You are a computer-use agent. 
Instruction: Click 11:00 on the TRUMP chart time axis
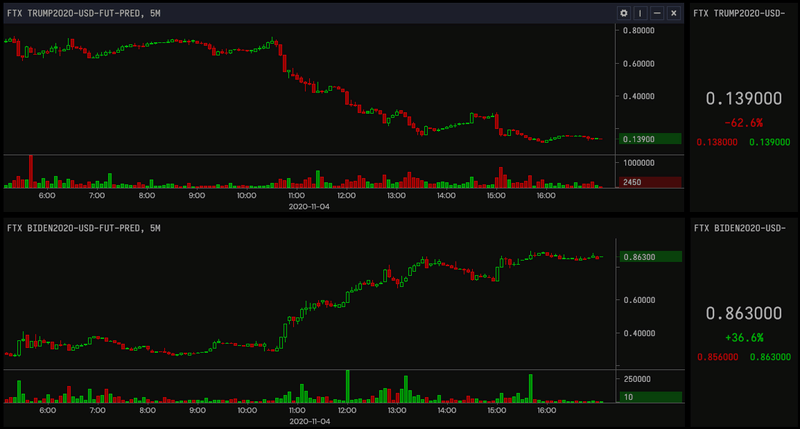(x=296, y=196)
